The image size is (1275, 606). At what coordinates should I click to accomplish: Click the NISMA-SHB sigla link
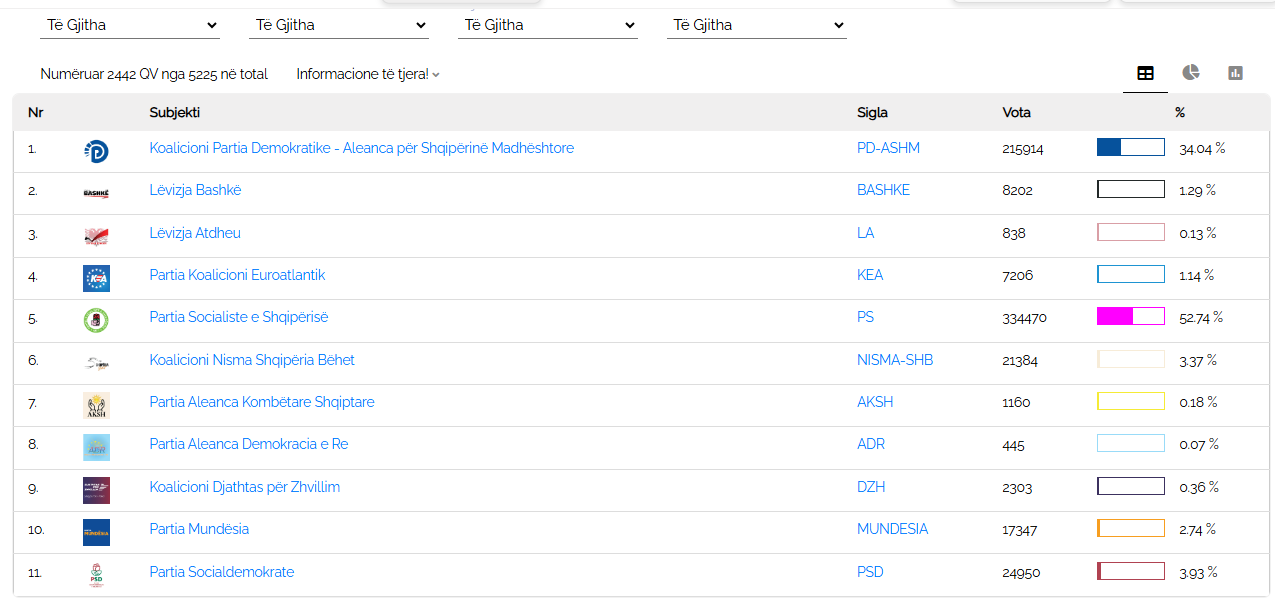895,360
